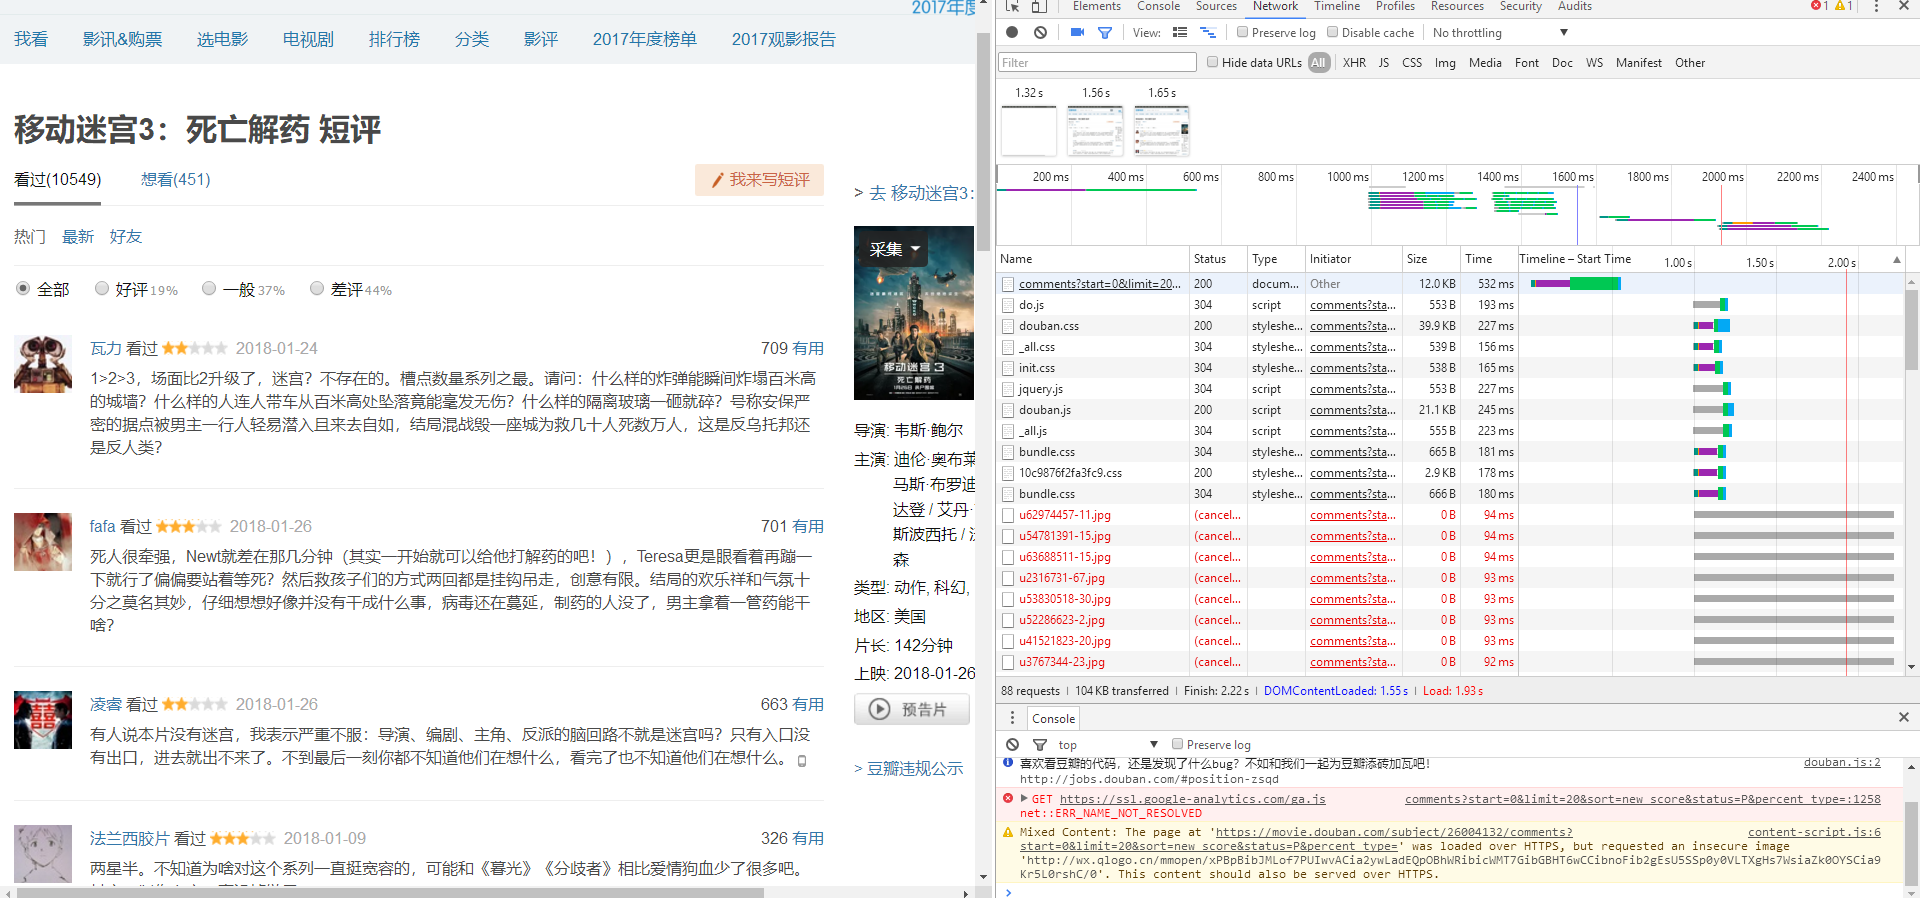1920x898 pixels.
Task: Filter requests by XHR
Action: tap(1354, 63)
